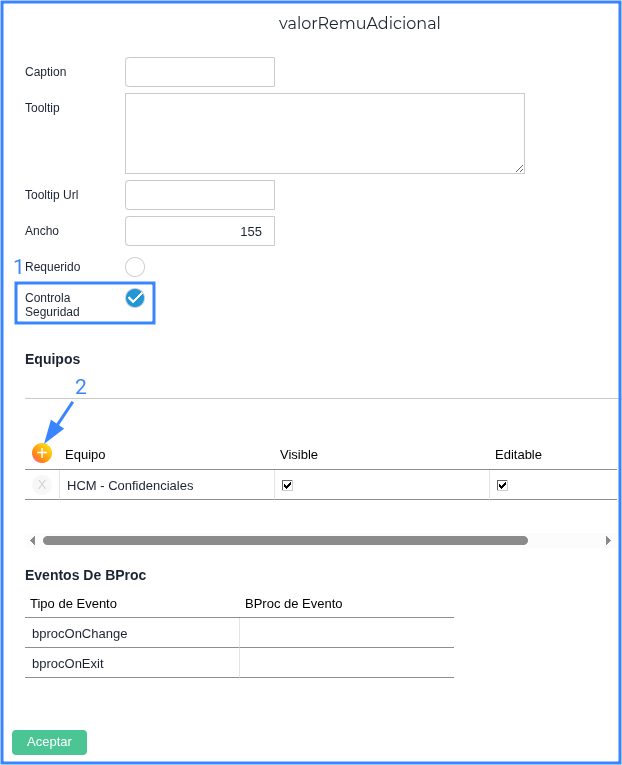Click the horizontal scrollbar thumb in Equipos
This screenshot has height=765, width=622.
coord(285,540)
